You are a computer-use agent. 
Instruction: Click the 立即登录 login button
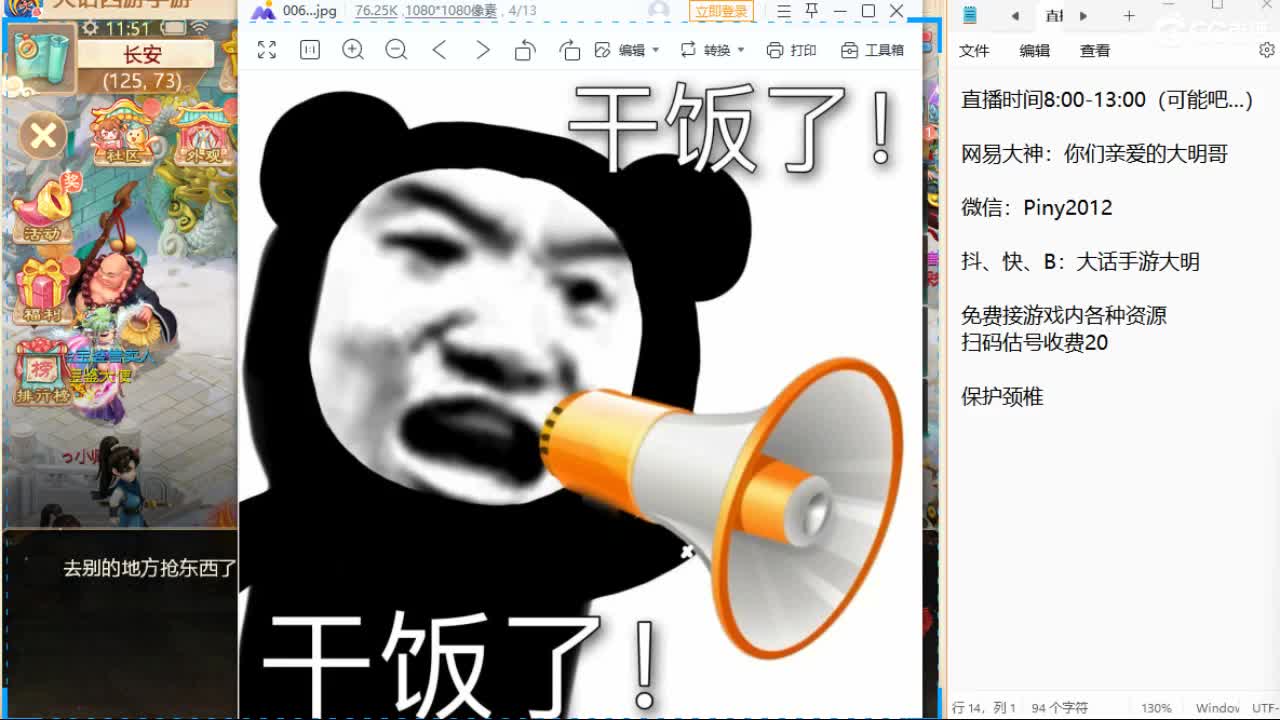(721, 11)
